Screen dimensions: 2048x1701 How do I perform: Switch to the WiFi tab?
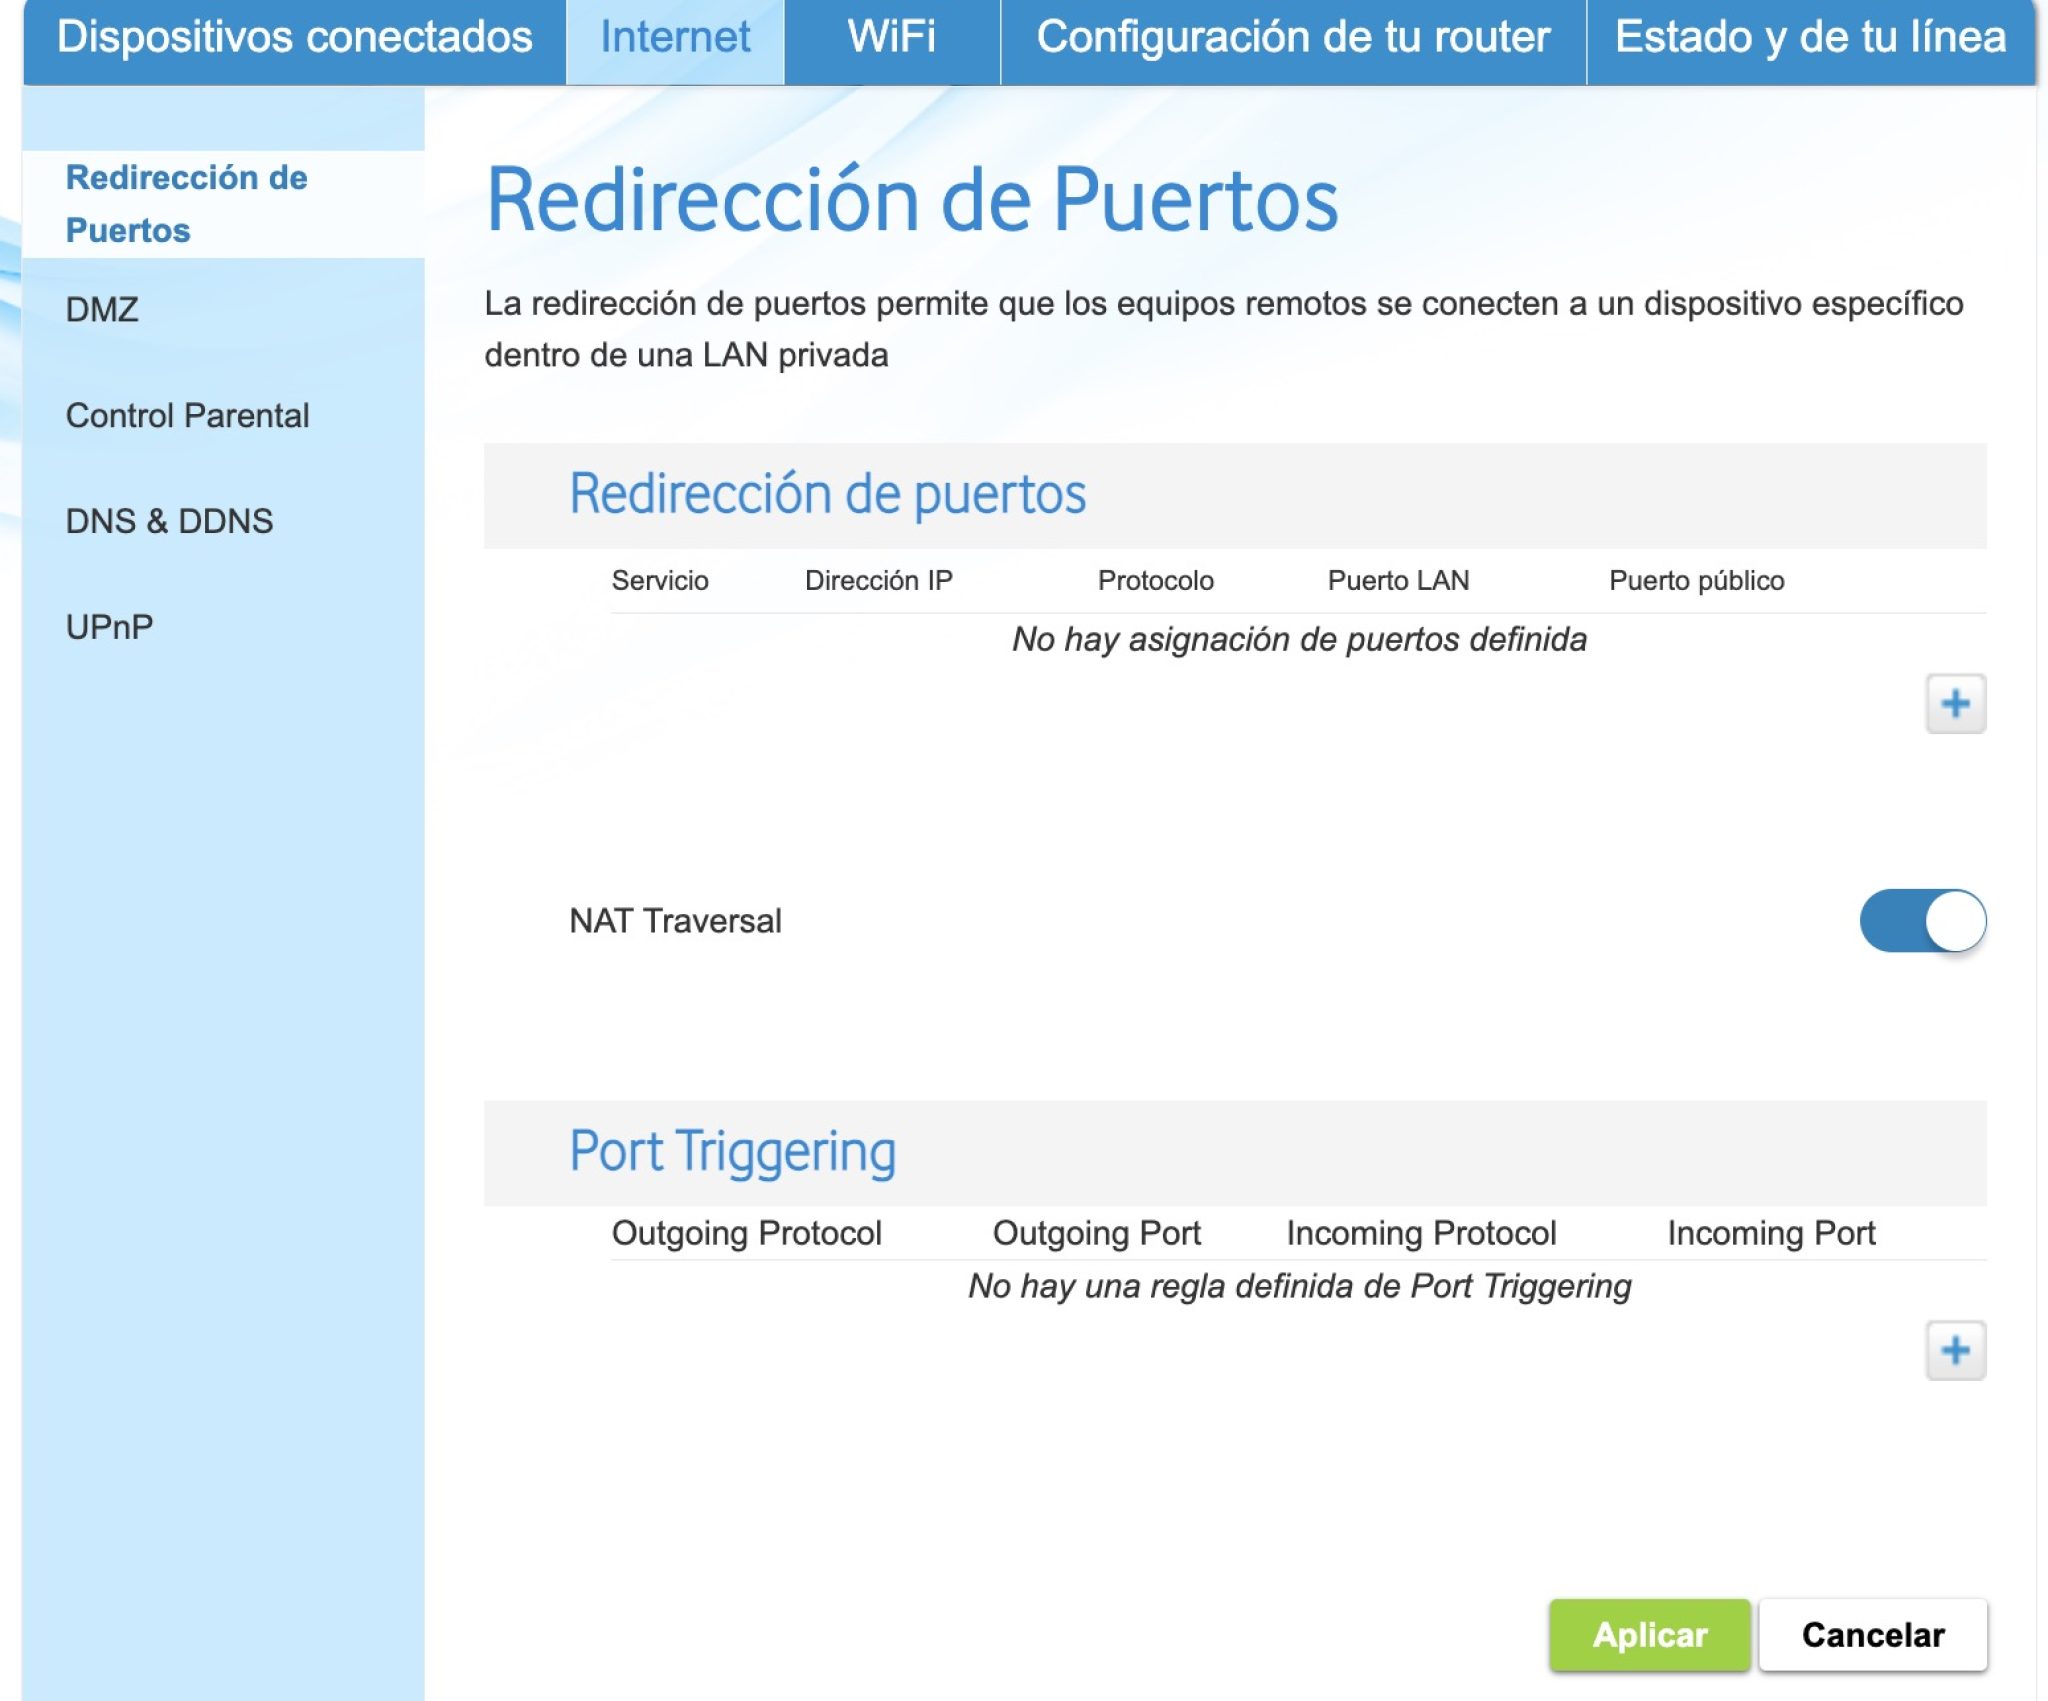[x=891, y=38]
